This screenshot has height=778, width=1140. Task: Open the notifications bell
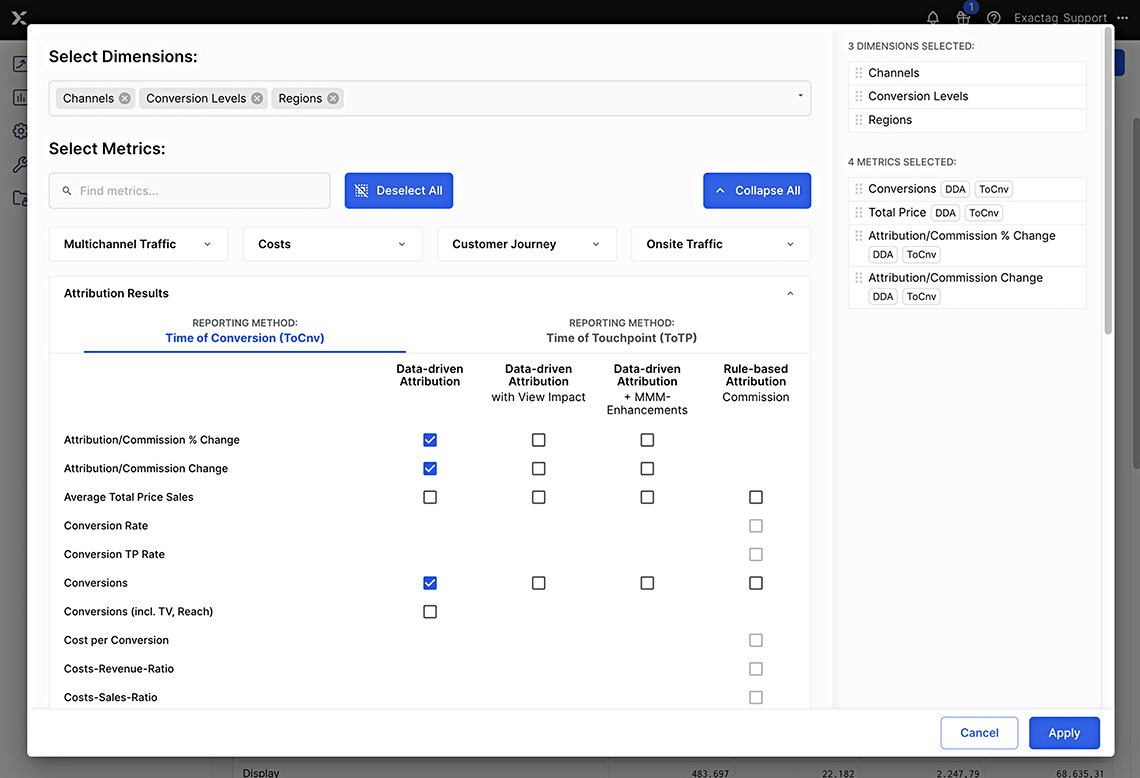click(931, 17)
